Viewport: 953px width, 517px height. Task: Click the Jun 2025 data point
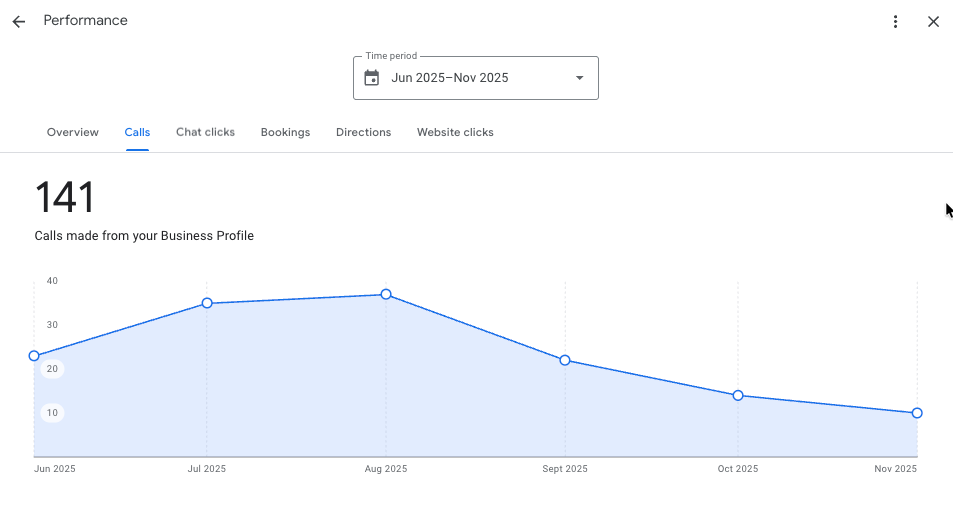click(34, 356)
